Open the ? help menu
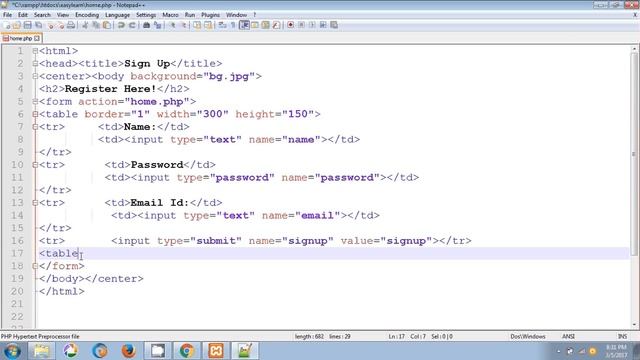The height and width of the screenshot is (360, 640). click(254, 15)
